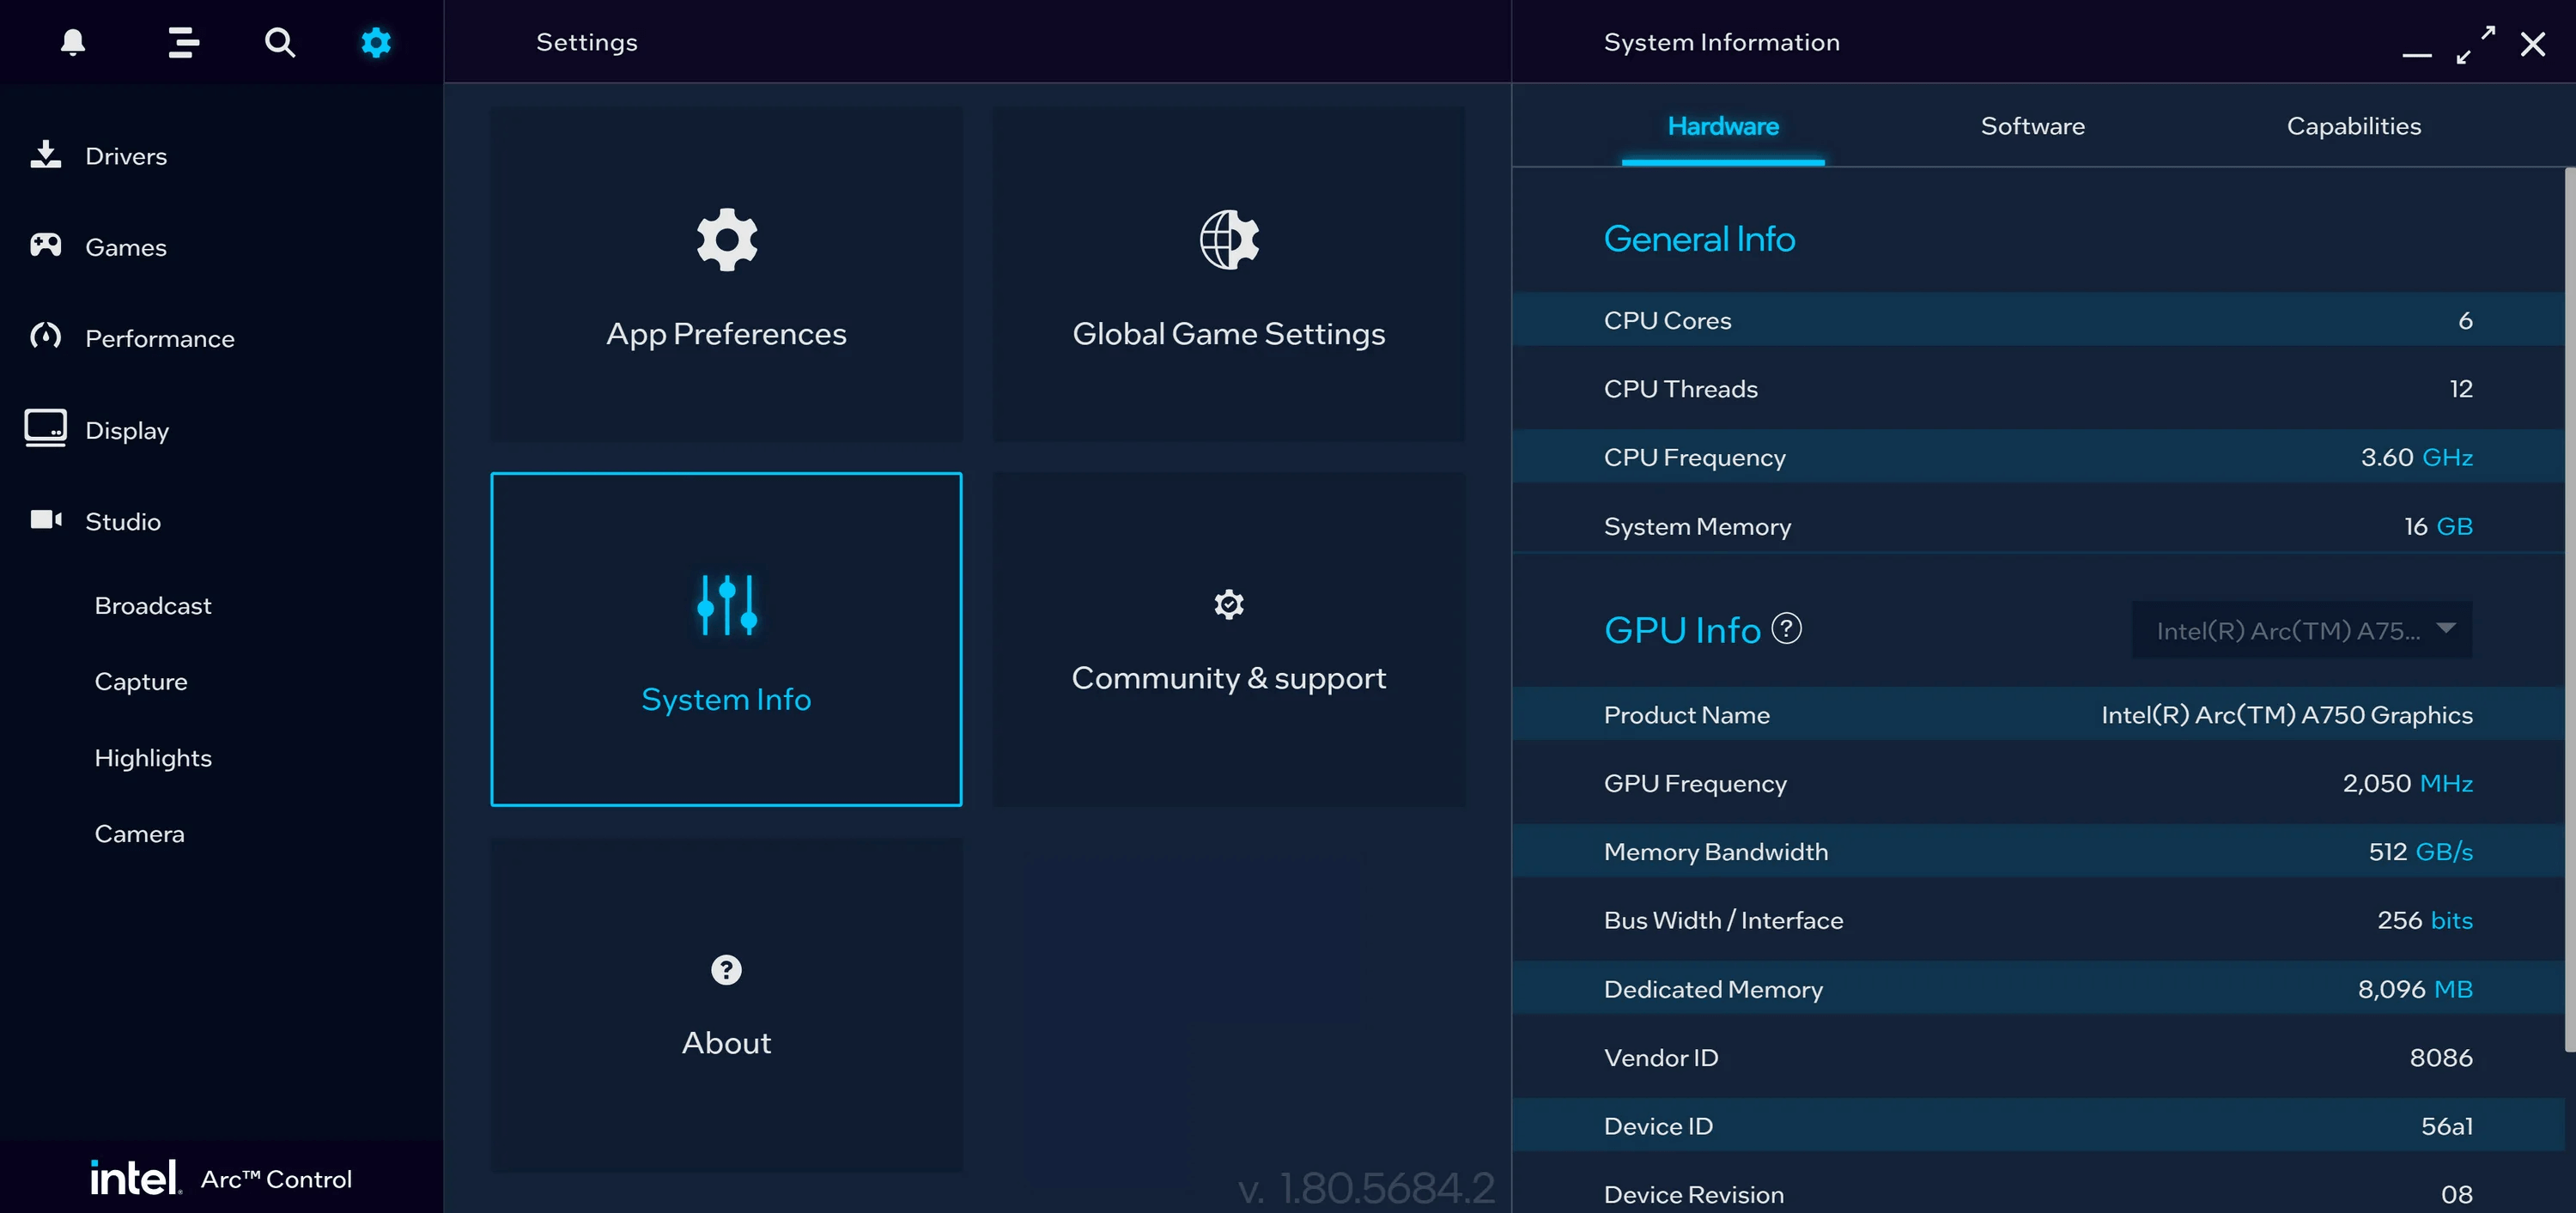The height and width of the screenshot is (1213, 2576).
Task: Switch to the Software tab
Action: pos(2032,126)
